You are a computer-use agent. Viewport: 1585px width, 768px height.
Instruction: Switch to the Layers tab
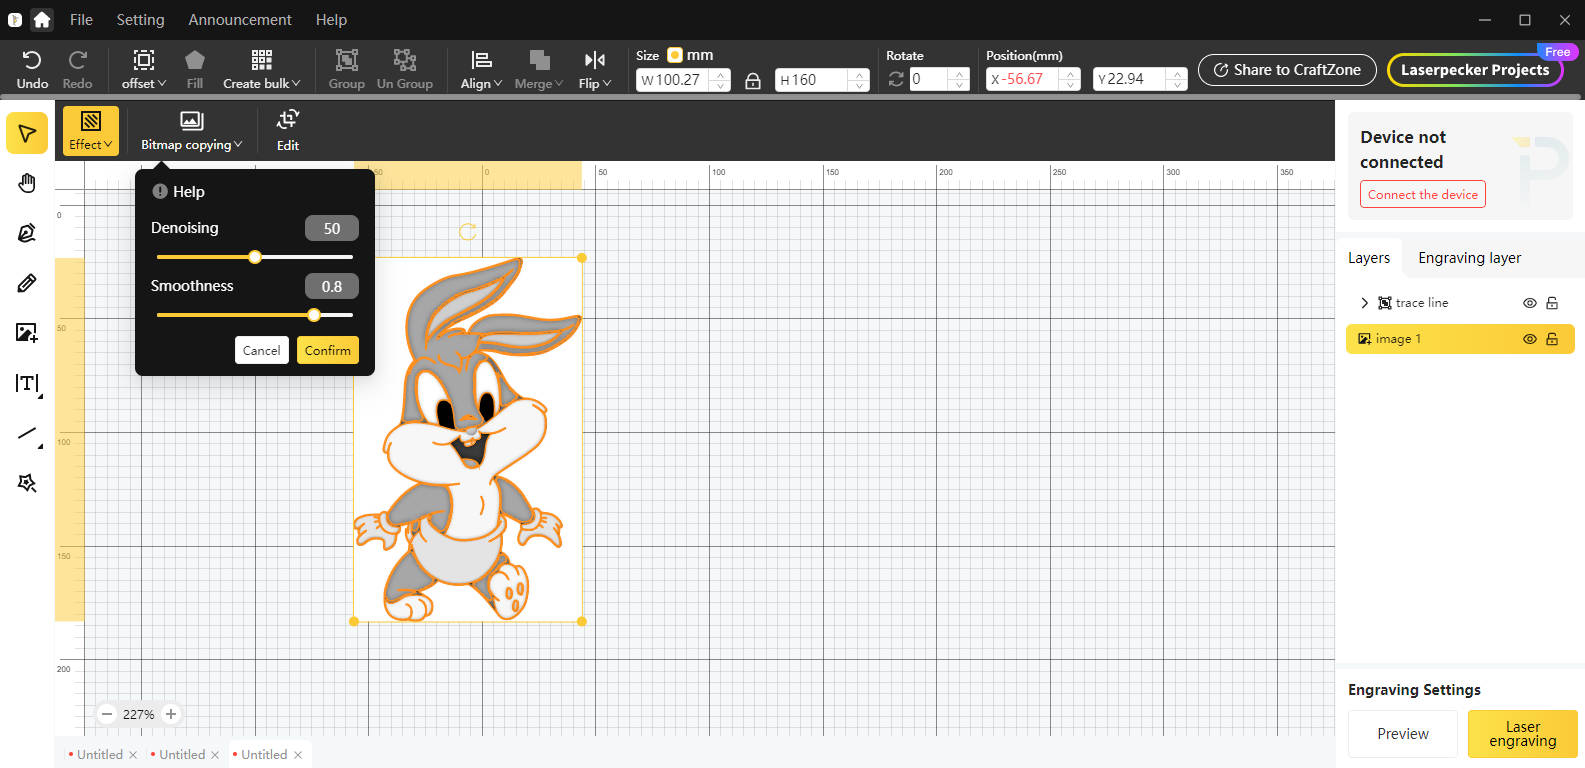click(1369, 258)
